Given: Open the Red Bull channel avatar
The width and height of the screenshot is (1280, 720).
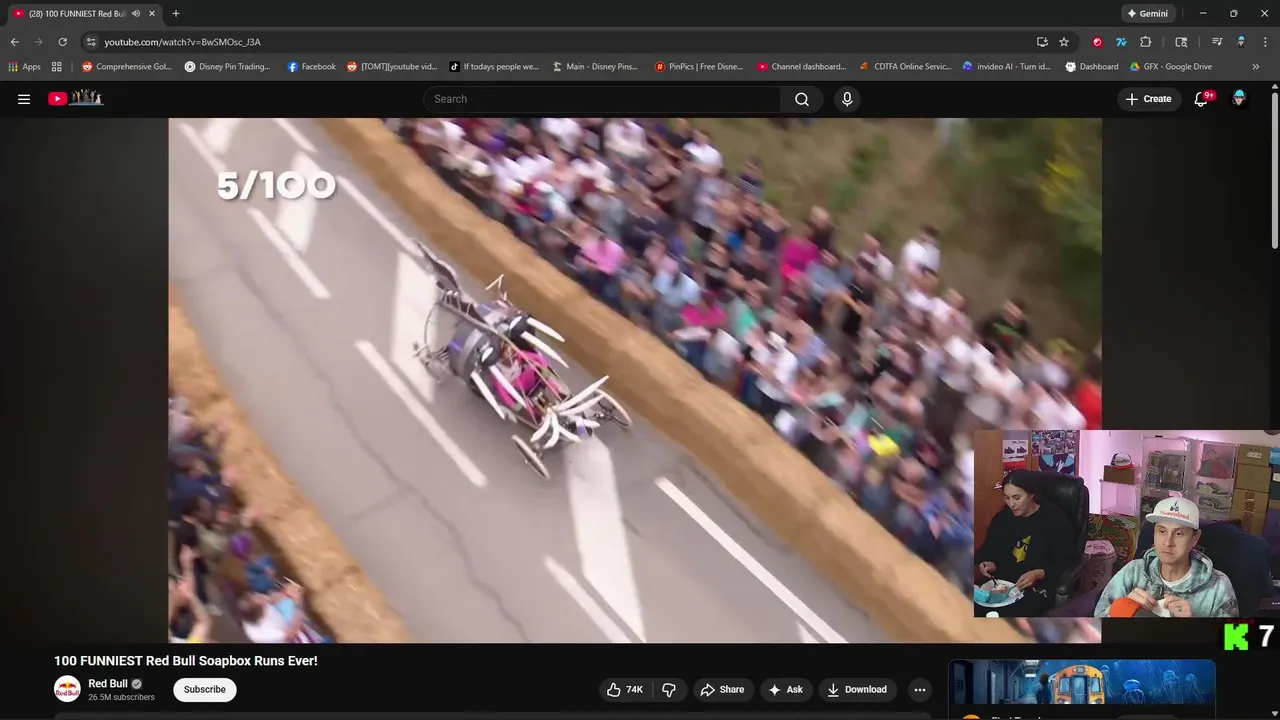Looking at the screenshot, I should (x=67, y=689).
